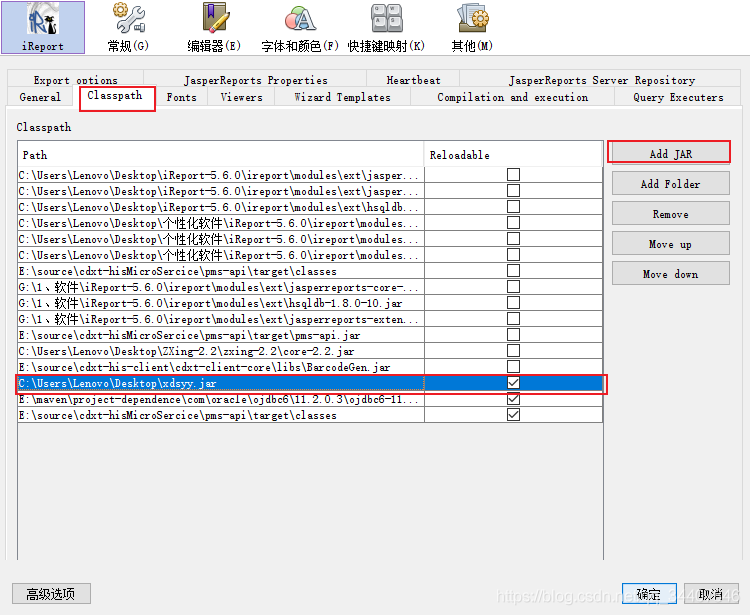Enable Reloadable for jasperreports-exten row
The height and width of the screenshot is (615, 750).
pos(513,318)
